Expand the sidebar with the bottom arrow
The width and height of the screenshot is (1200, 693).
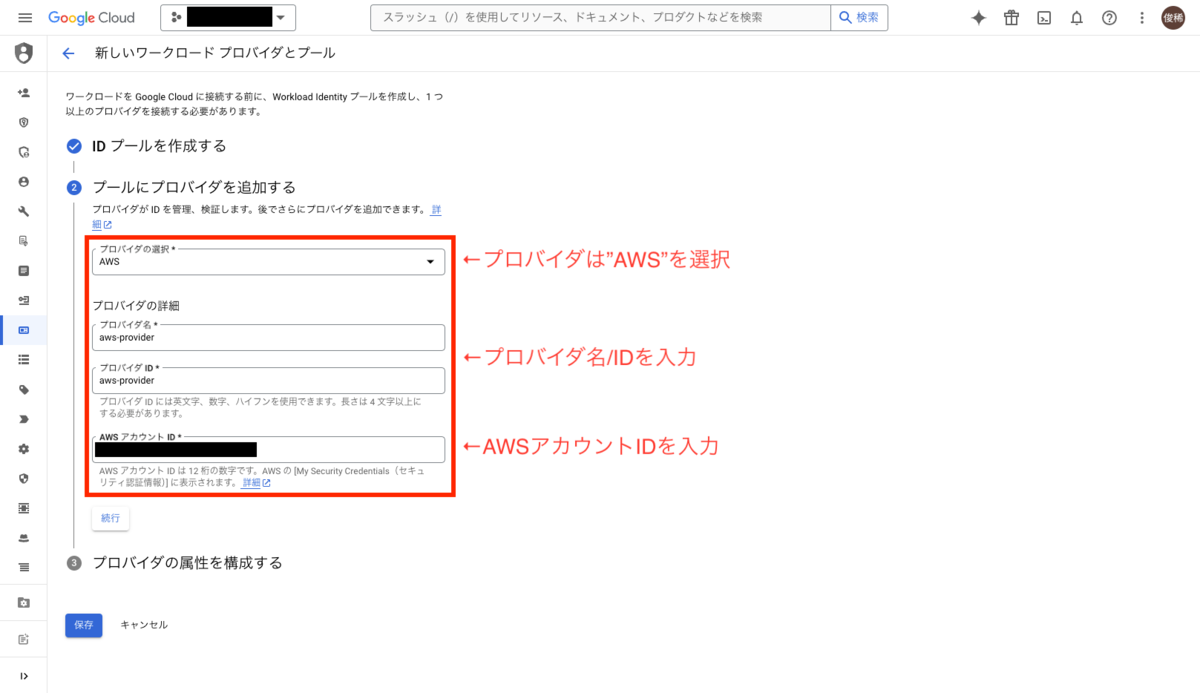tap(24, 676)
